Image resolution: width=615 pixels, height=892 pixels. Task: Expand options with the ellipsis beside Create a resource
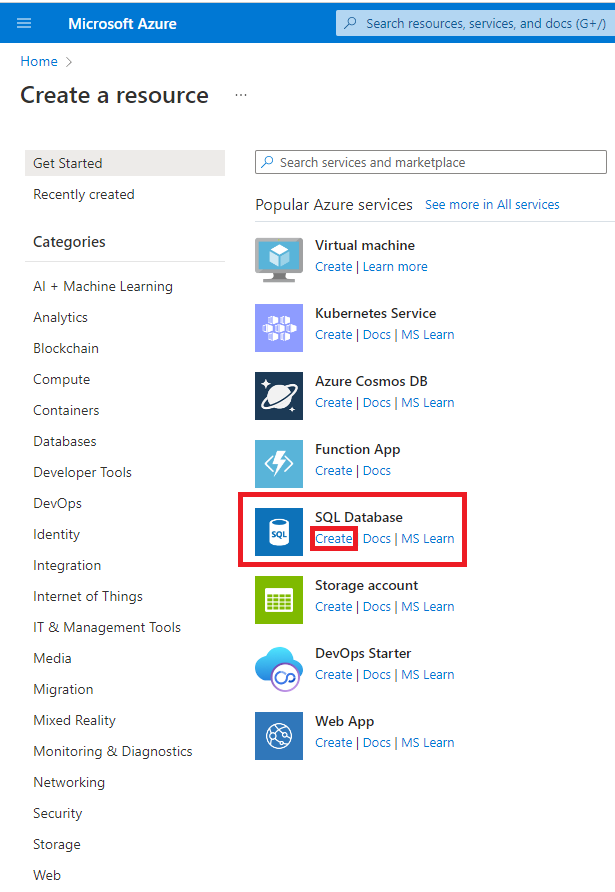[x=240, y=93]
